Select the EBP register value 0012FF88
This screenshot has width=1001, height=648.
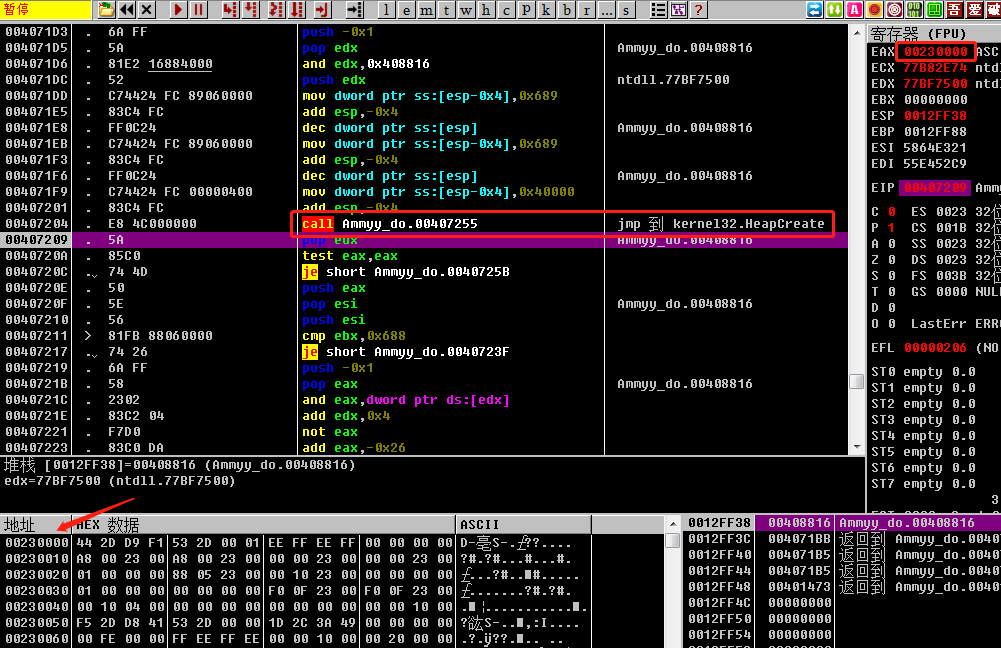tap(935, 132)
